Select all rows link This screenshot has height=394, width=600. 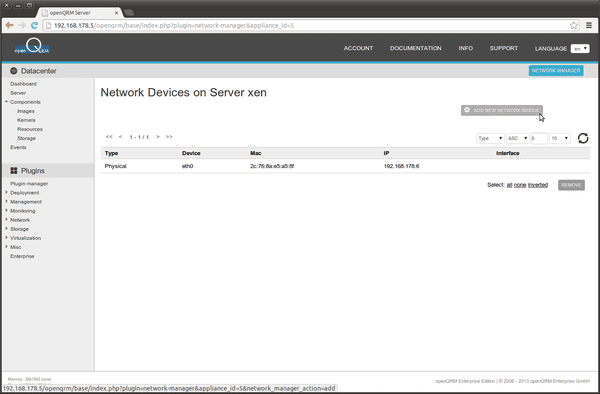tap(509, 185)
